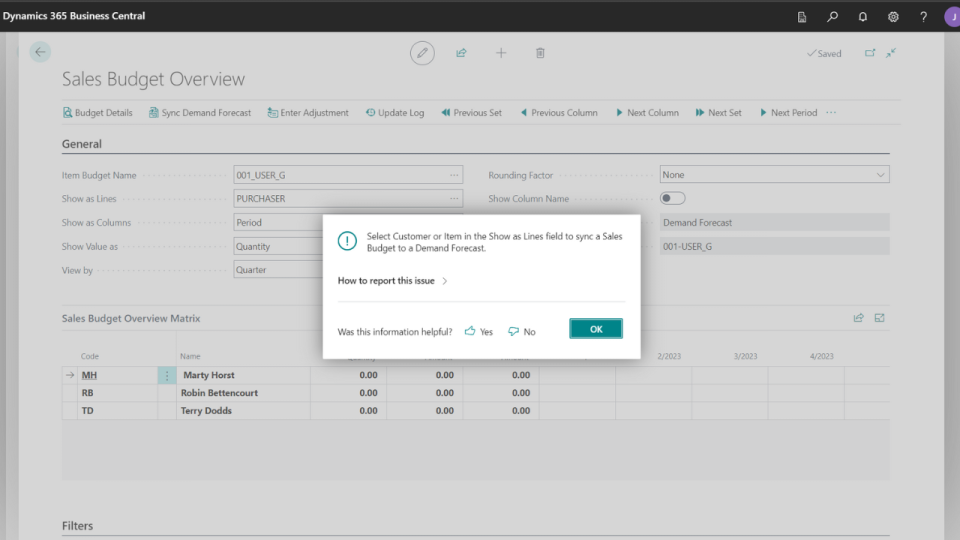The image size is (960, 540).
Task: Open Item Budget Name lookup ellipsis
Action: [x=454, y=175]
